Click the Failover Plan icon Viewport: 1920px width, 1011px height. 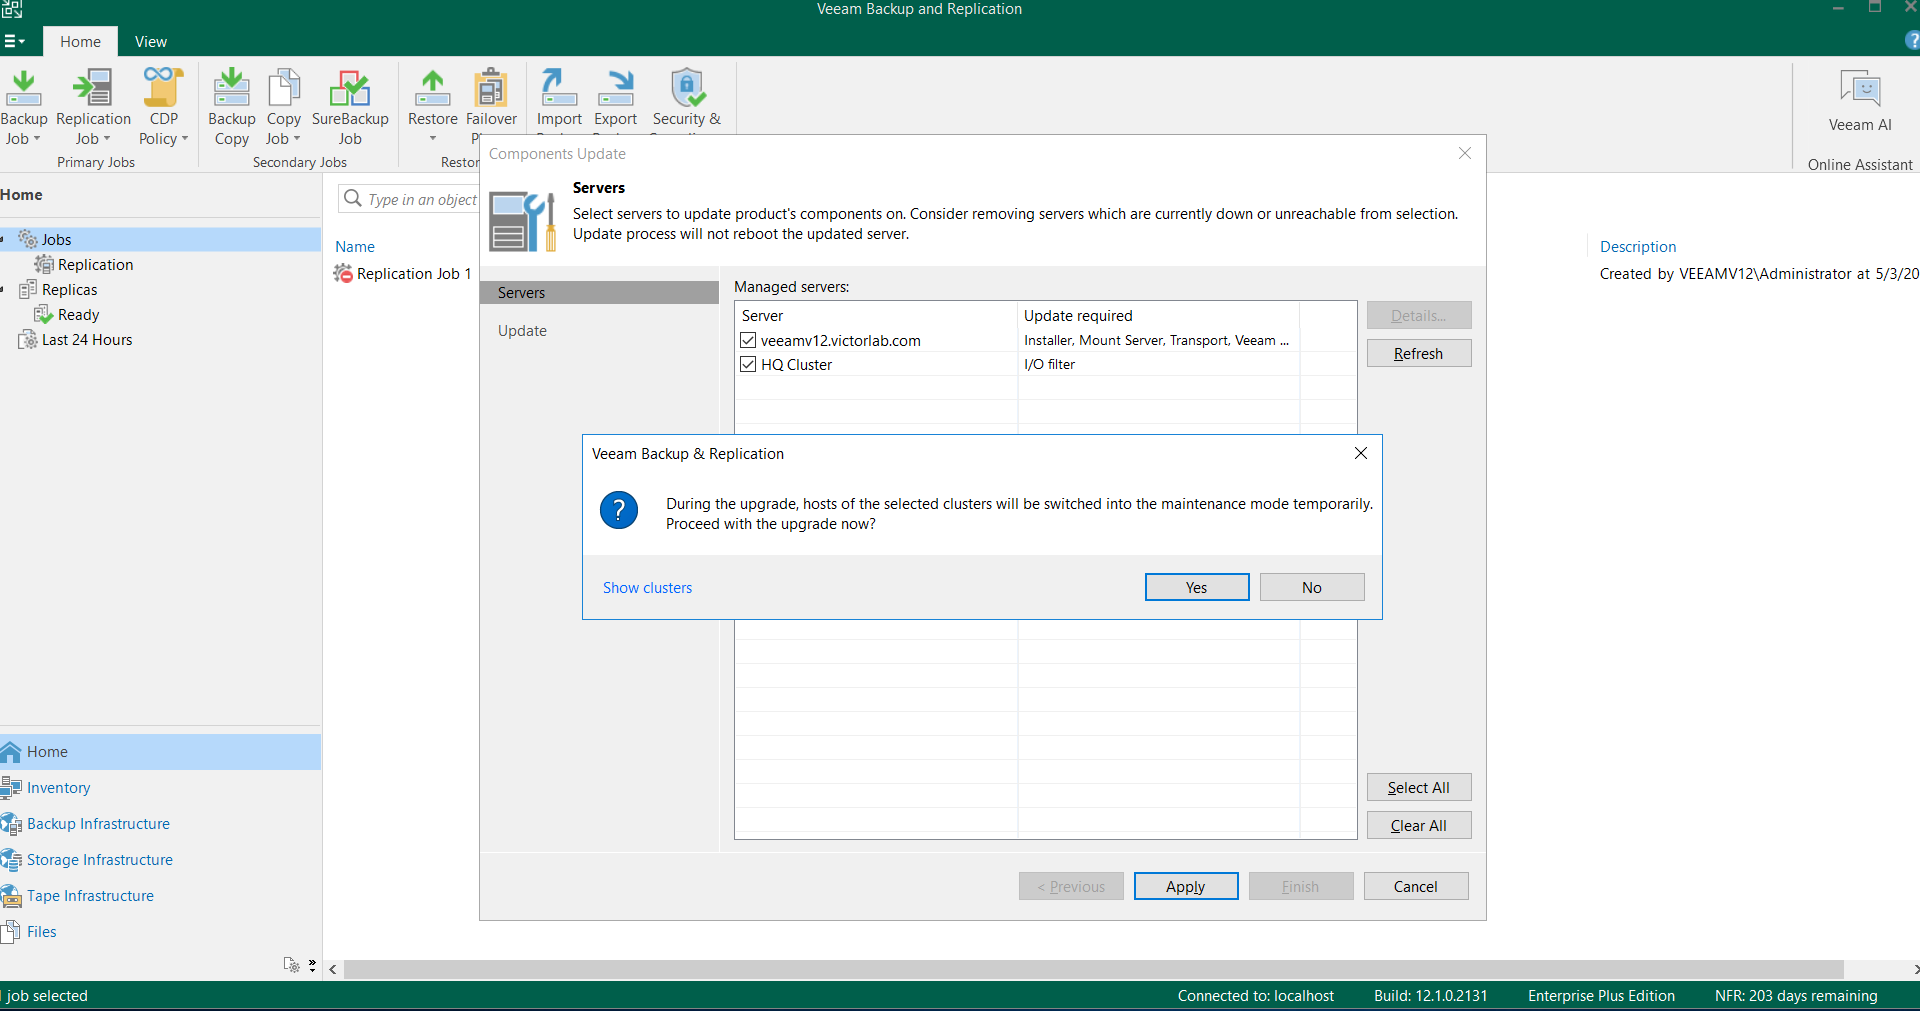point(491,90)
